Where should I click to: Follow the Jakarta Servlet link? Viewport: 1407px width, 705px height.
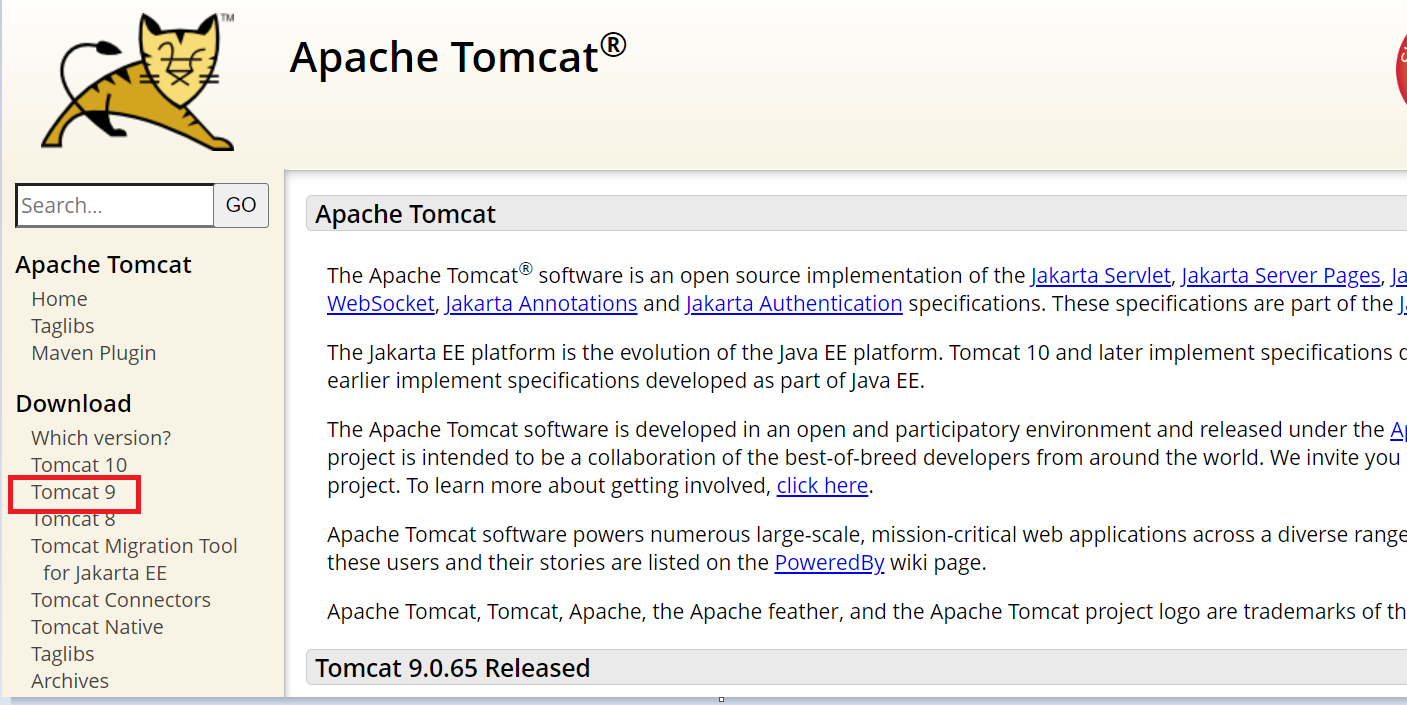pos(1100,275)
